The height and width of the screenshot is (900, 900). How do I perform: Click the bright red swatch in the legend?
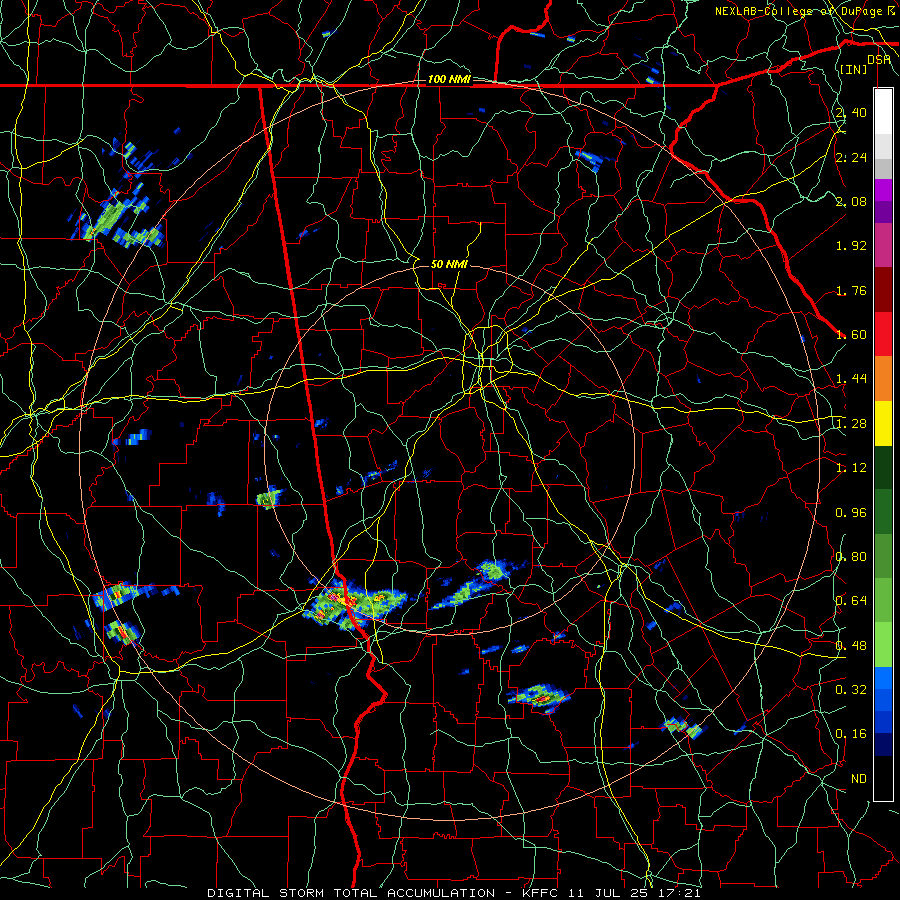883,334
